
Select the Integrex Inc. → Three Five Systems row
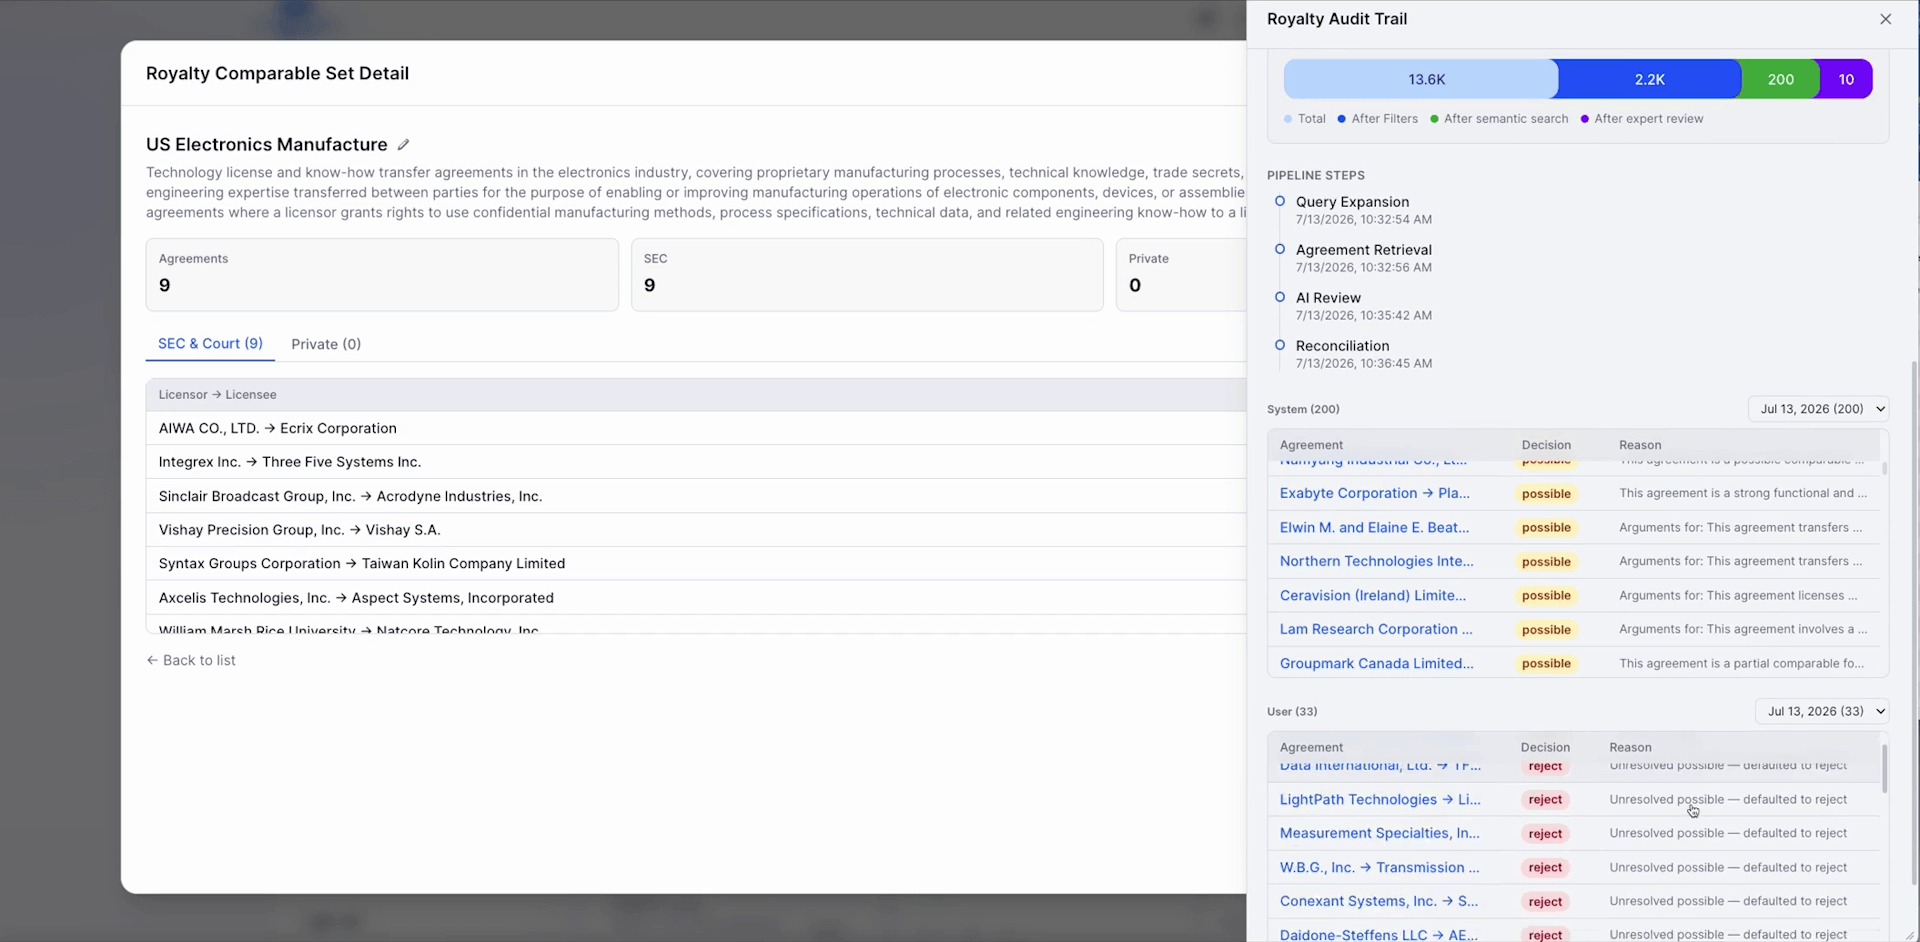coord(696,462)
